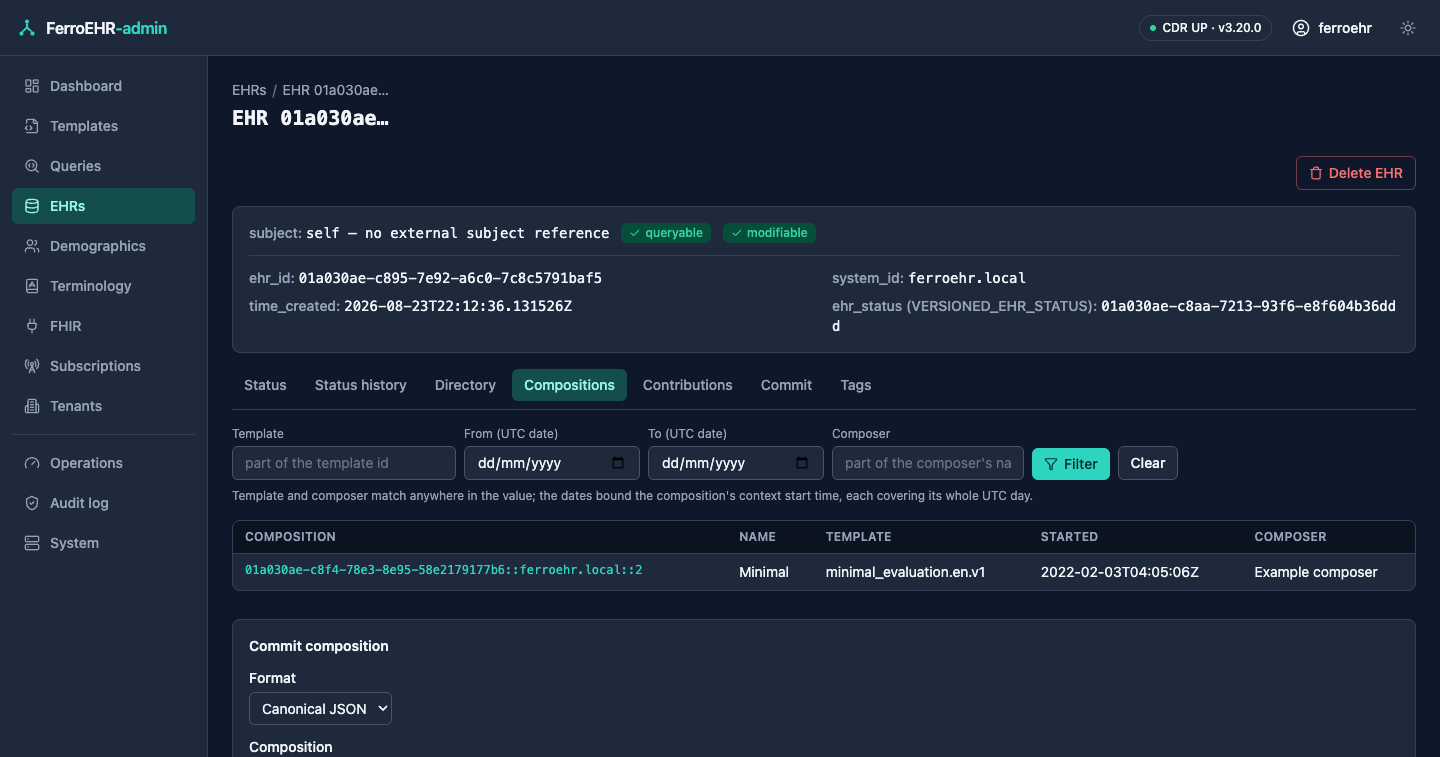The height and width of the screenshot is (757, 1440).
Task: Open the Status history tab
Action: point(361,385)
